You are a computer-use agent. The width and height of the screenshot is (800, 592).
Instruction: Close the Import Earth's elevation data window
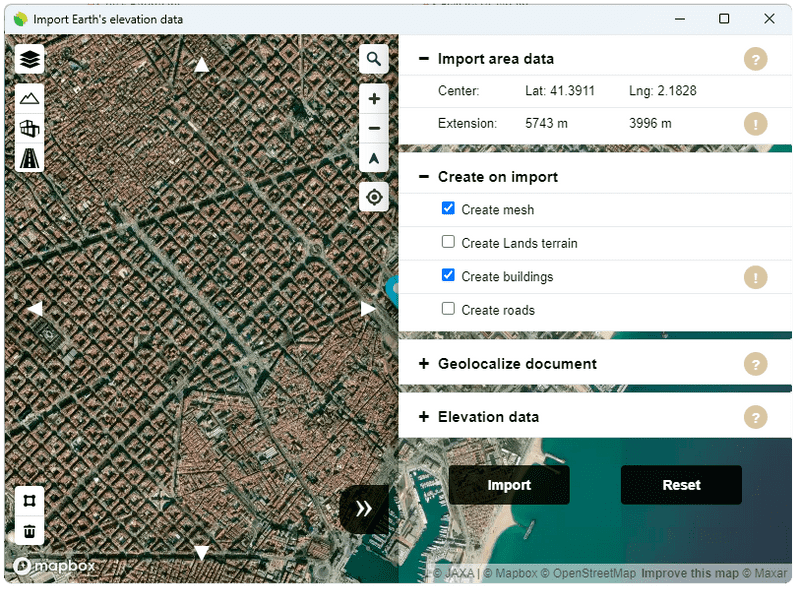click(x=770, y=19)
